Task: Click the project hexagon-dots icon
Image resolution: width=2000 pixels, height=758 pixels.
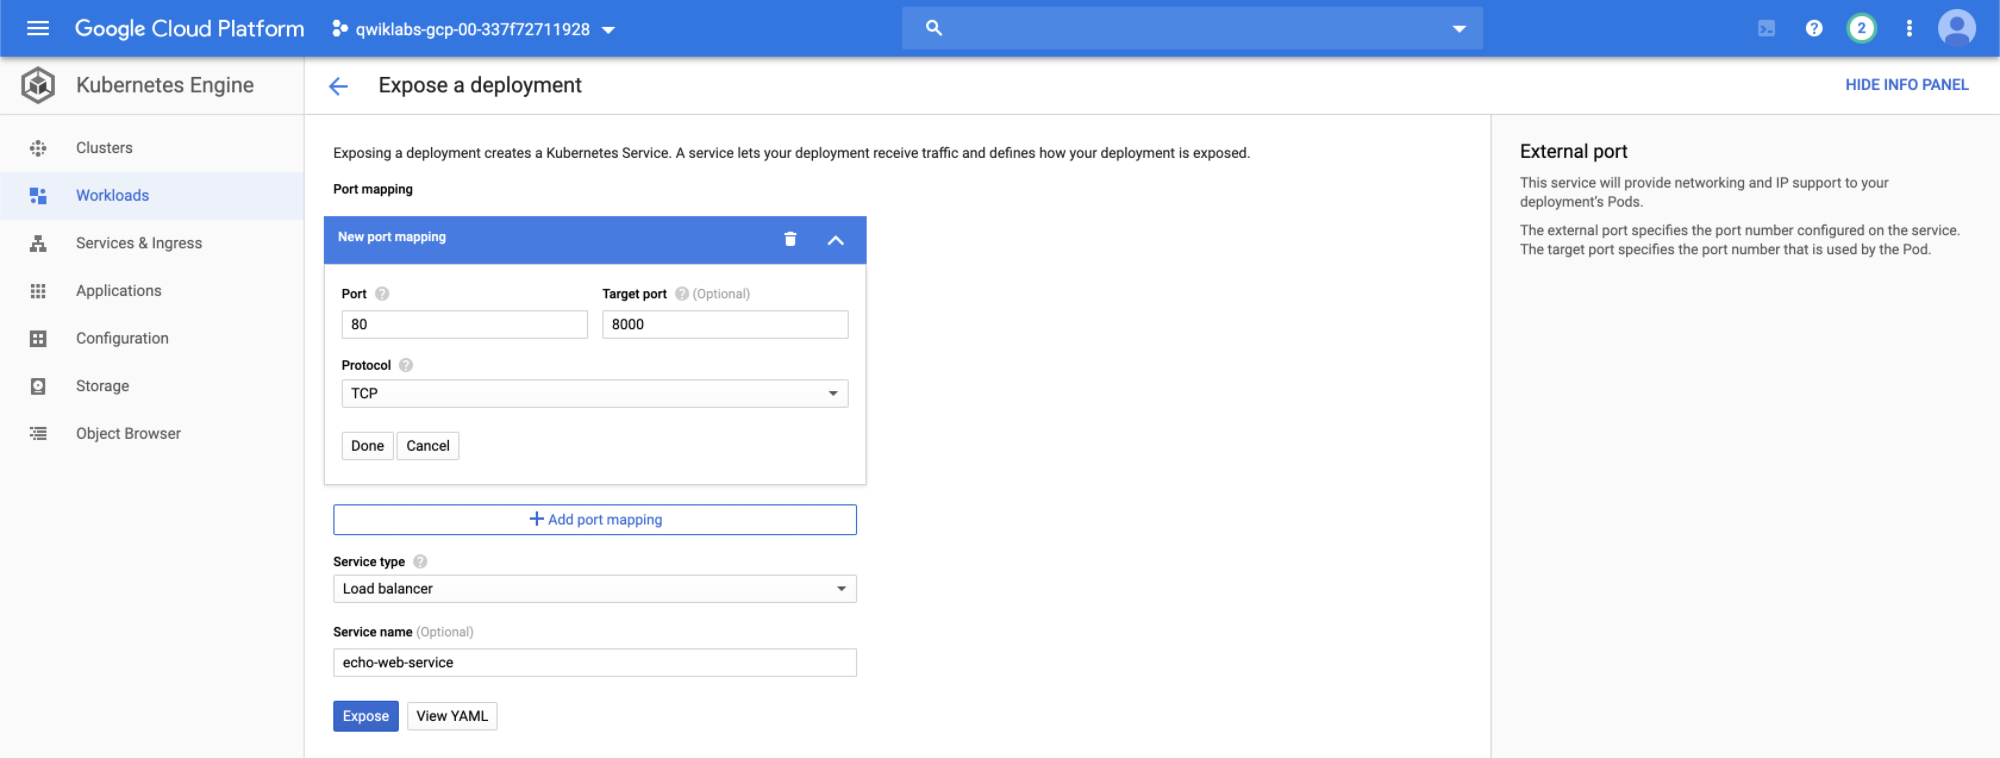Action: coord(340,29)
